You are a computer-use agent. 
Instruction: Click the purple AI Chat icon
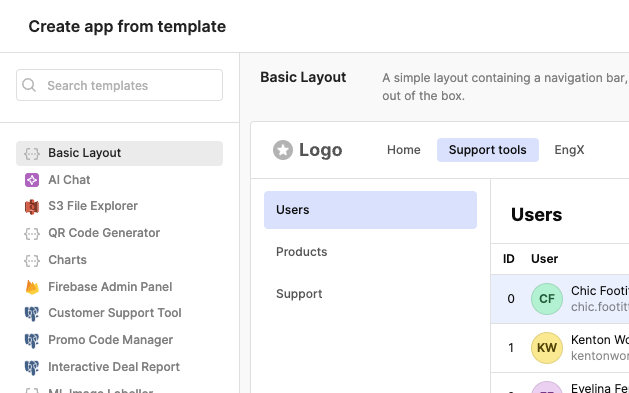(32, 180)
